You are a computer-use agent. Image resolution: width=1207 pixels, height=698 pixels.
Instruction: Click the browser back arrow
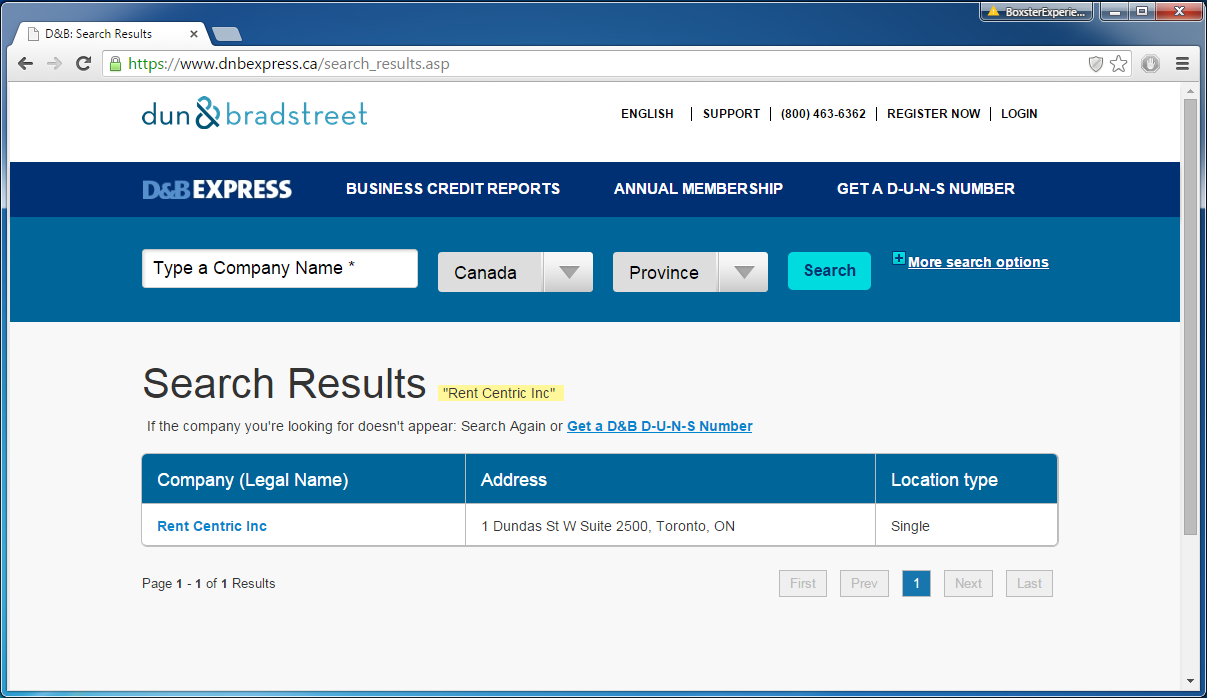click(x=26, y=63)
